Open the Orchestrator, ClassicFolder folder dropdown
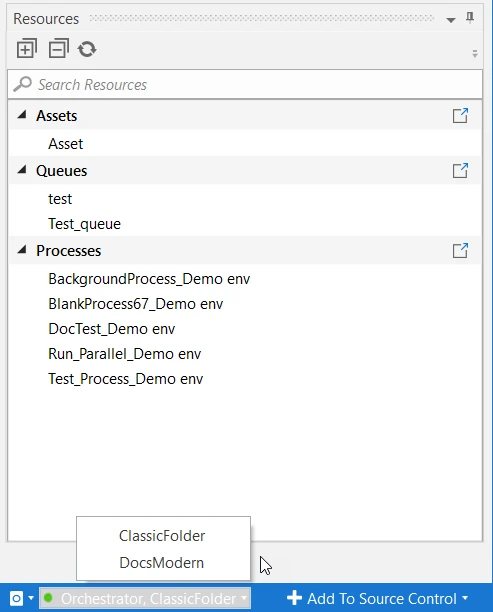The width and height of the screenshot is (493, 612). pyautogui.click(x=145, y=598)
